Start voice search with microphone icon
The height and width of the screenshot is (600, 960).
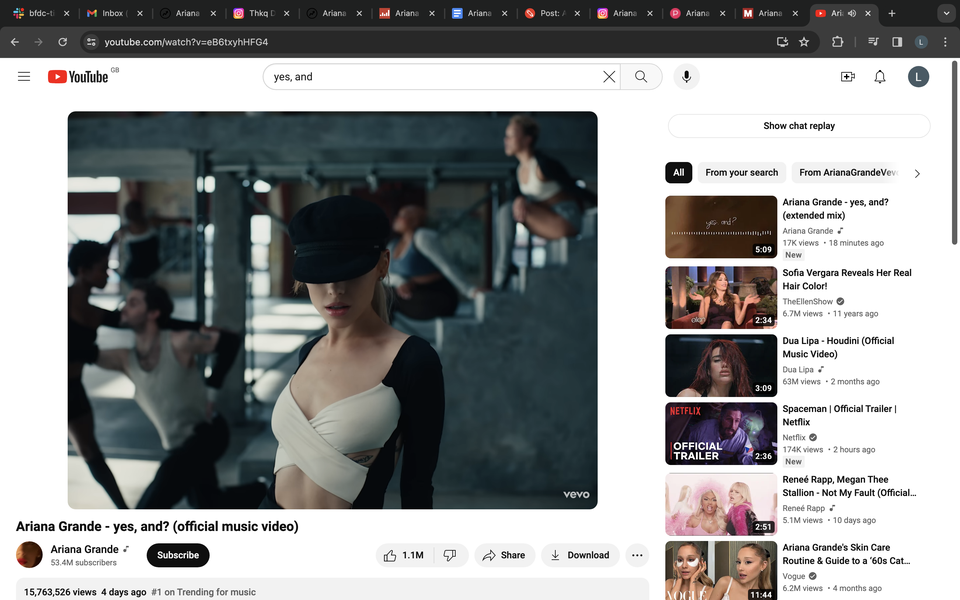click(x=686, y=77)
